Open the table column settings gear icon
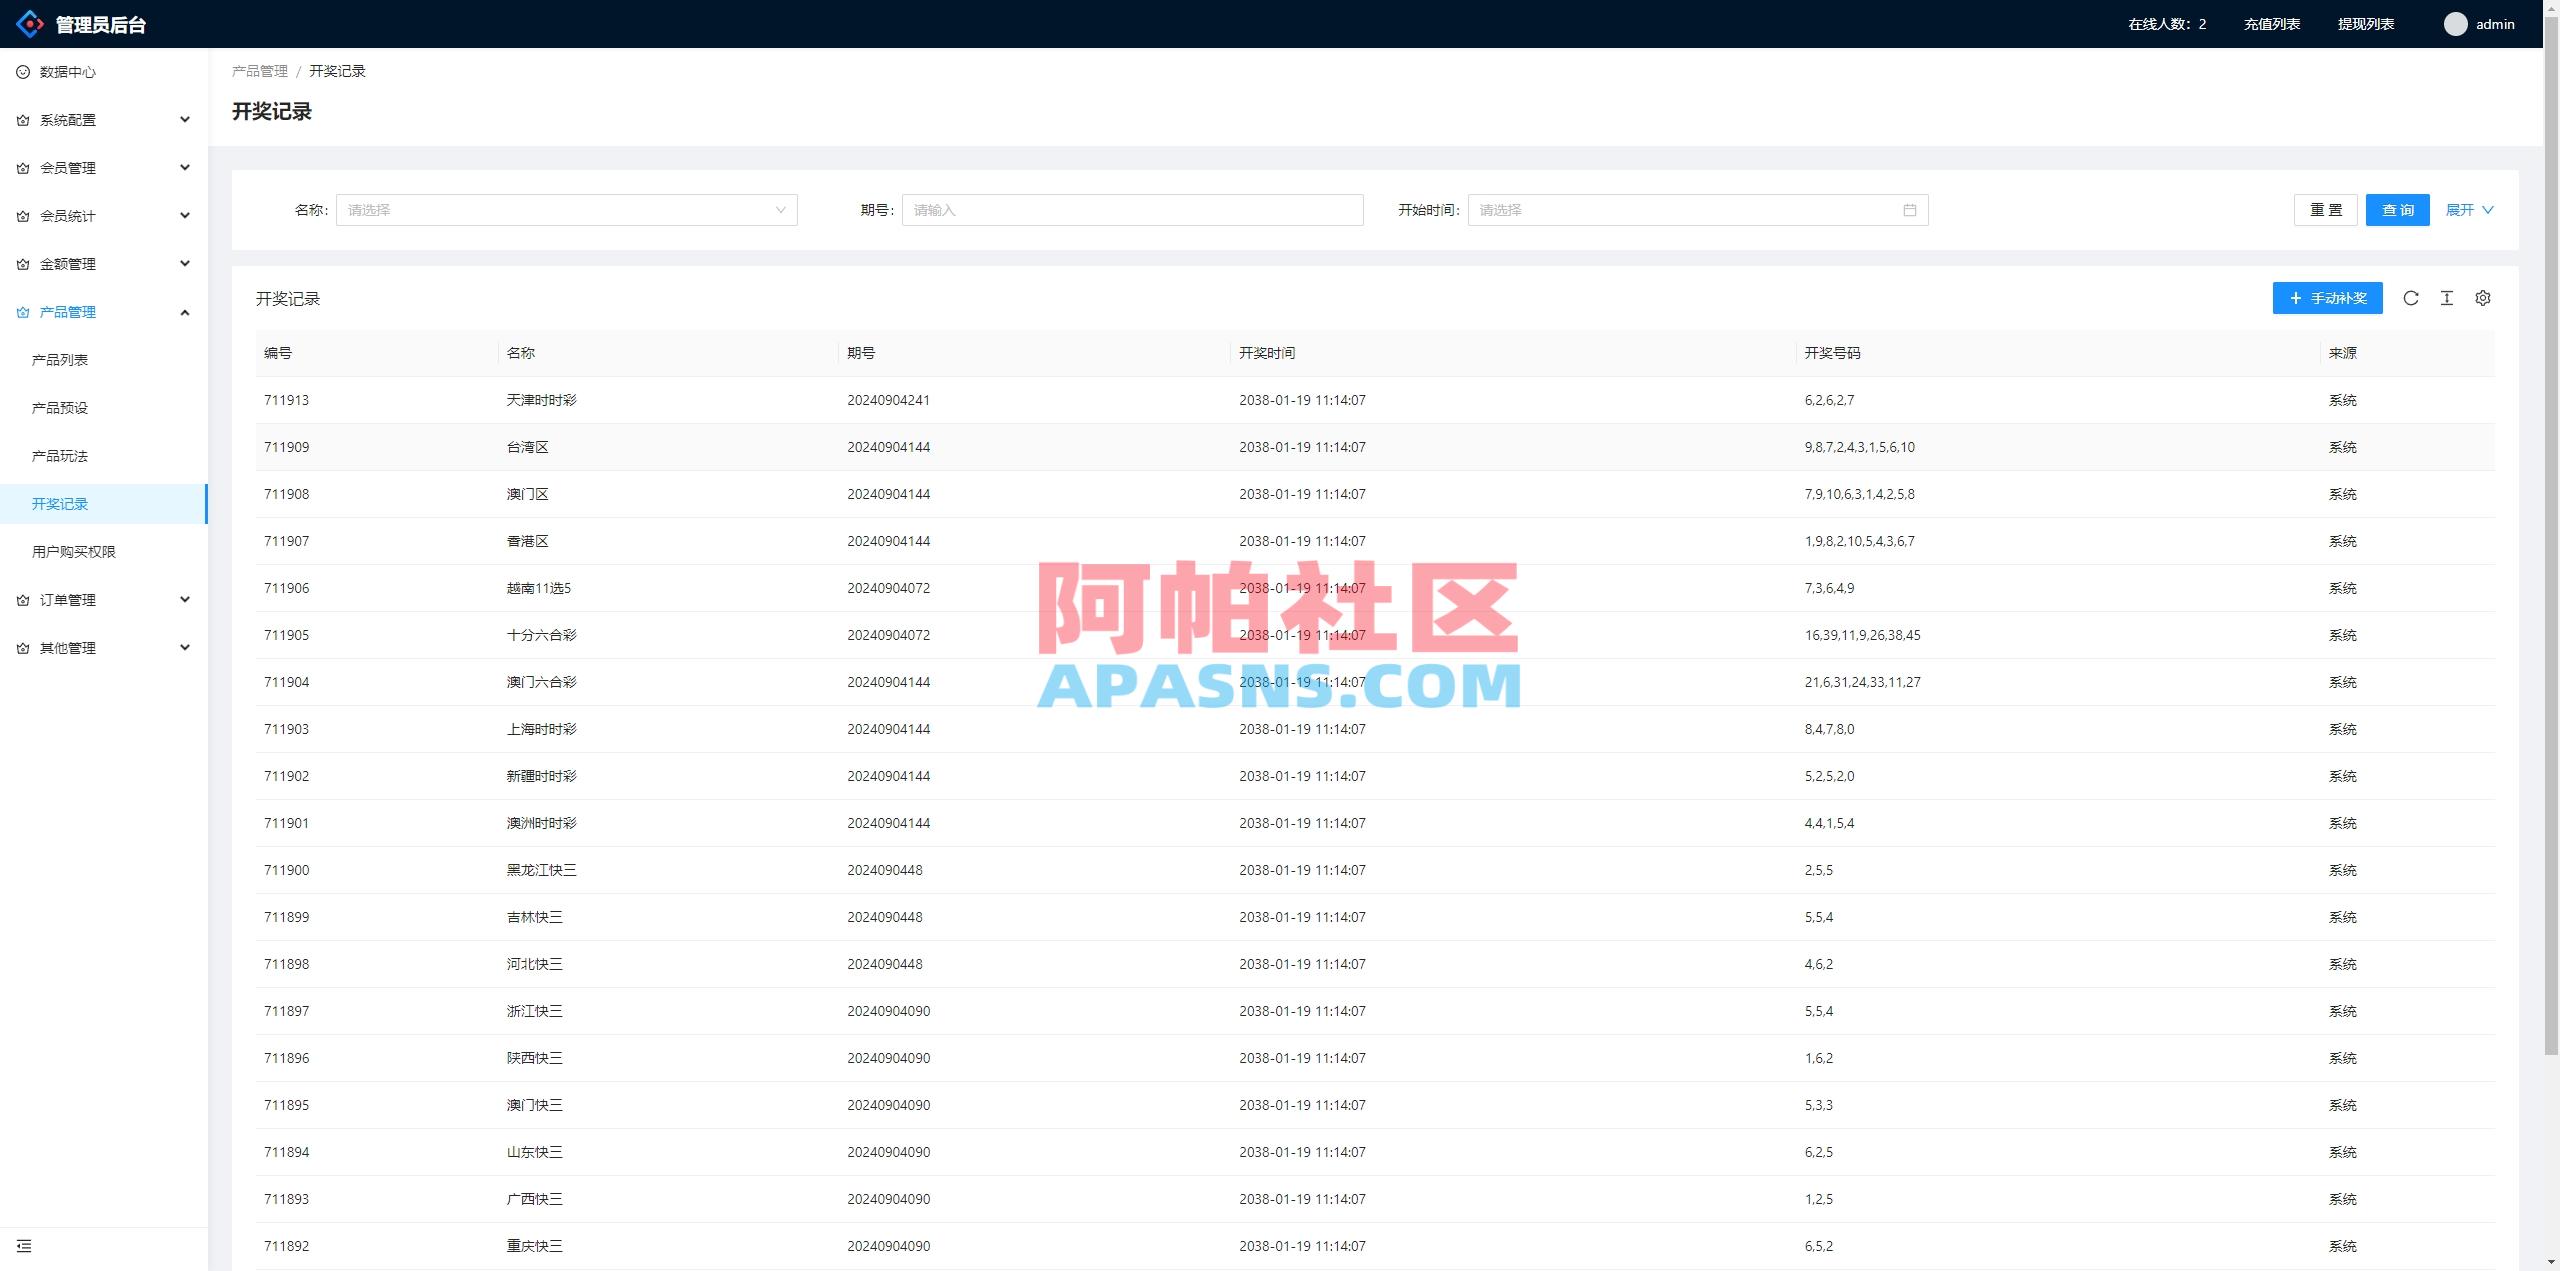The height and width of the screenshot is (1271, 2560). pos(2483,298)
